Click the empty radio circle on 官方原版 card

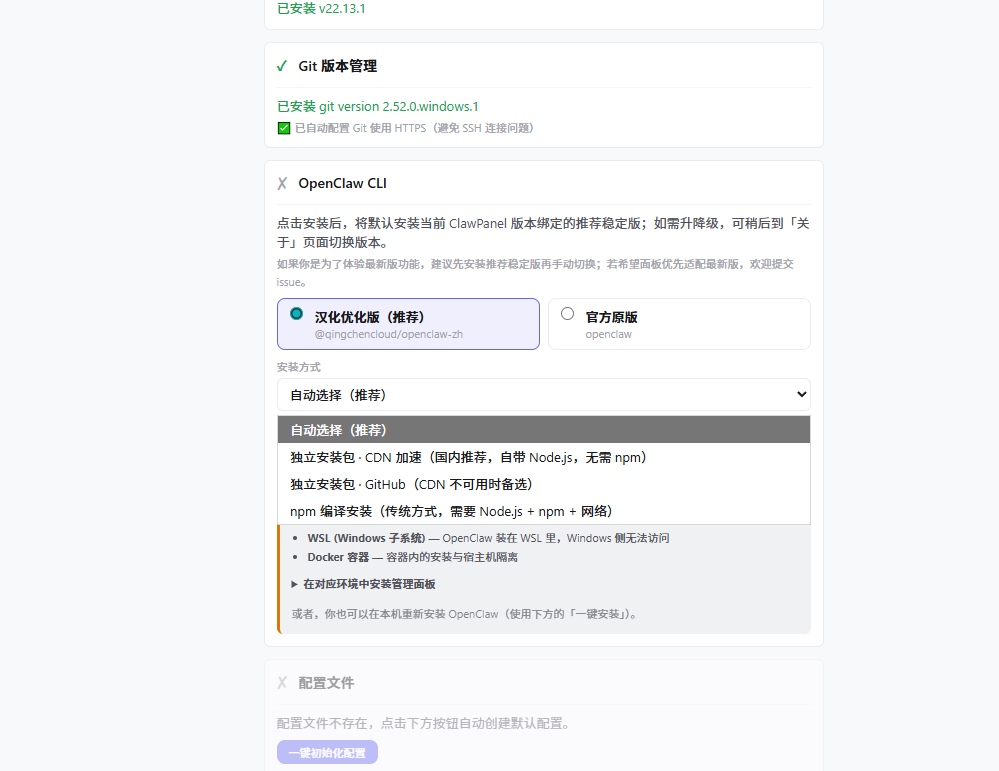567,313
